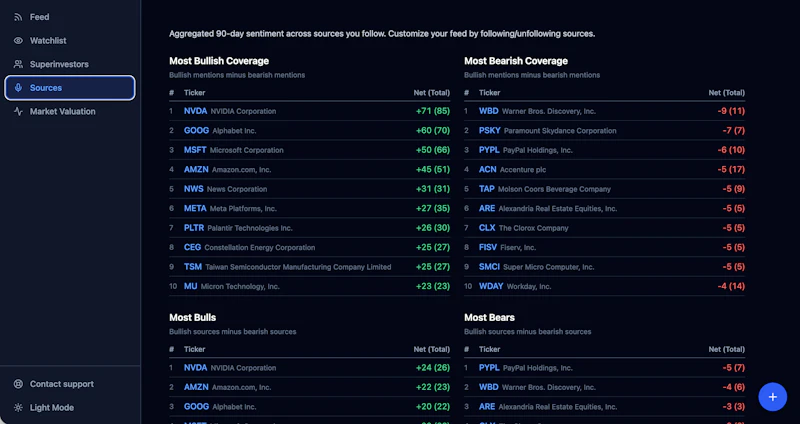The width and height of the screenshot is (800, 424).
Task: Open META ticker link
Action: pyautogui.click(x=195, y=208)
